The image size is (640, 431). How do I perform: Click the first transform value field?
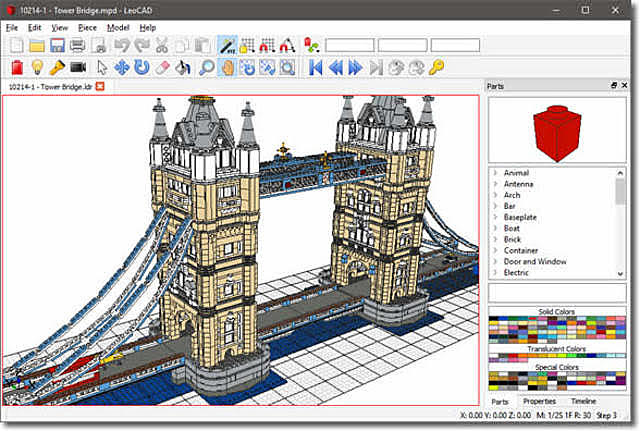coord(350,45)
